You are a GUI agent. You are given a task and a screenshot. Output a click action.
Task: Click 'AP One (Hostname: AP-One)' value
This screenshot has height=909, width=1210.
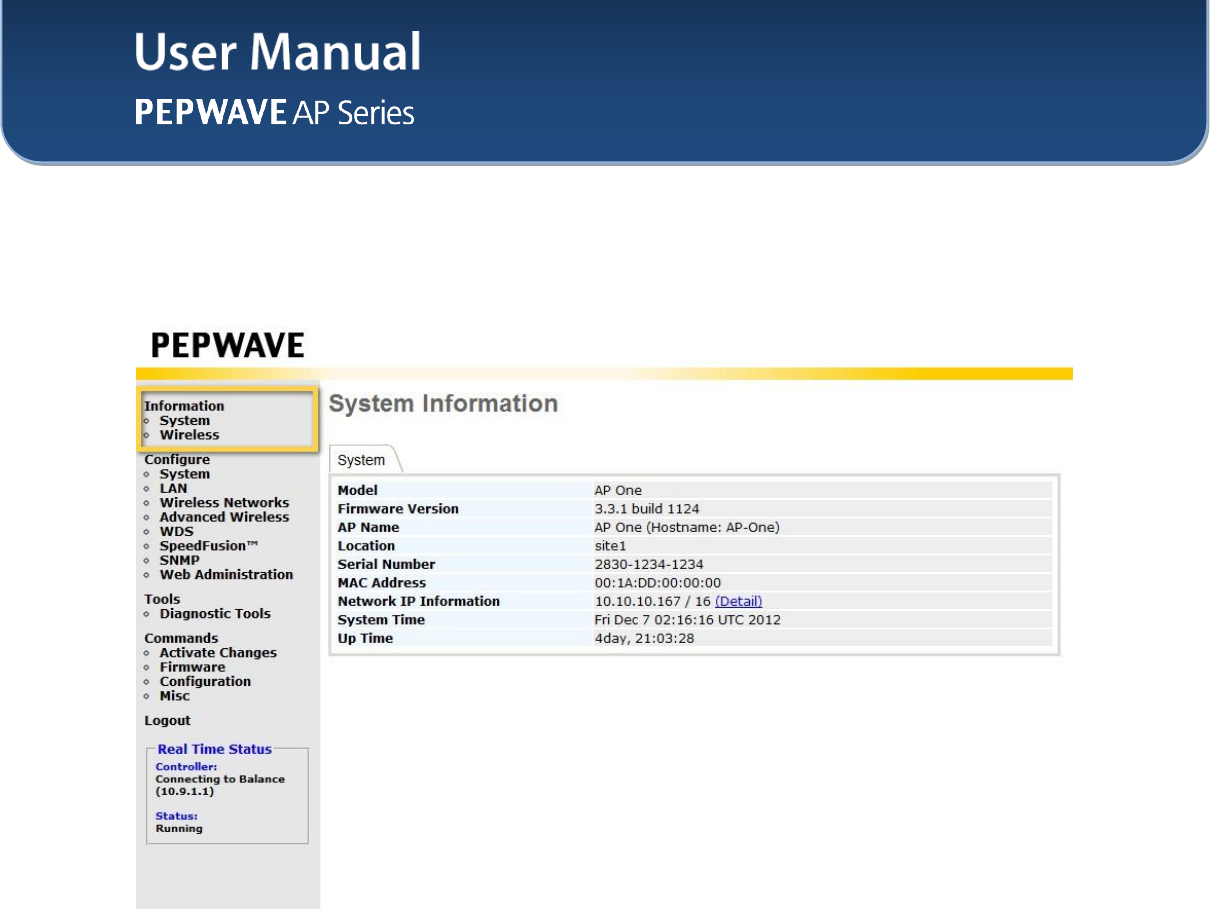pos(687,527)
